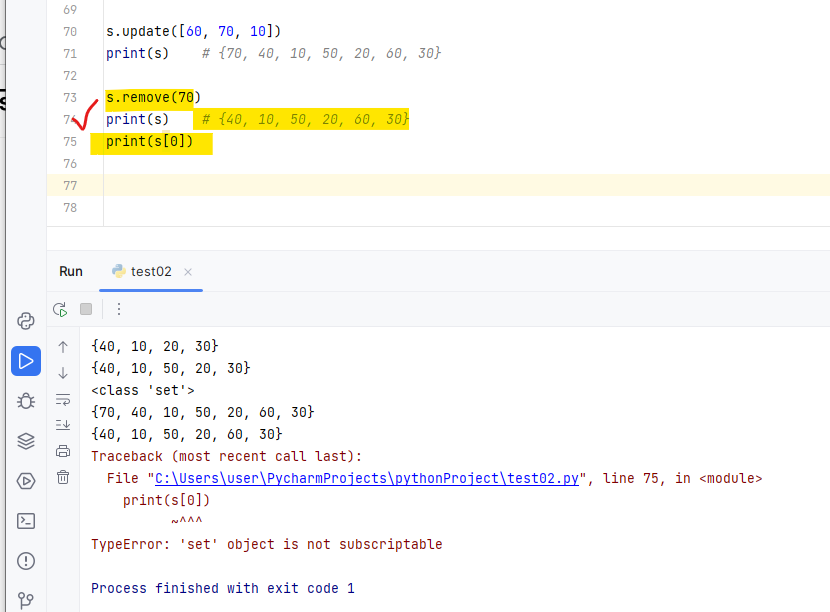Click the comment # {40, 10, 50, 20, 60, 30}
Screen dimensions: 830x612
(305, 120)
